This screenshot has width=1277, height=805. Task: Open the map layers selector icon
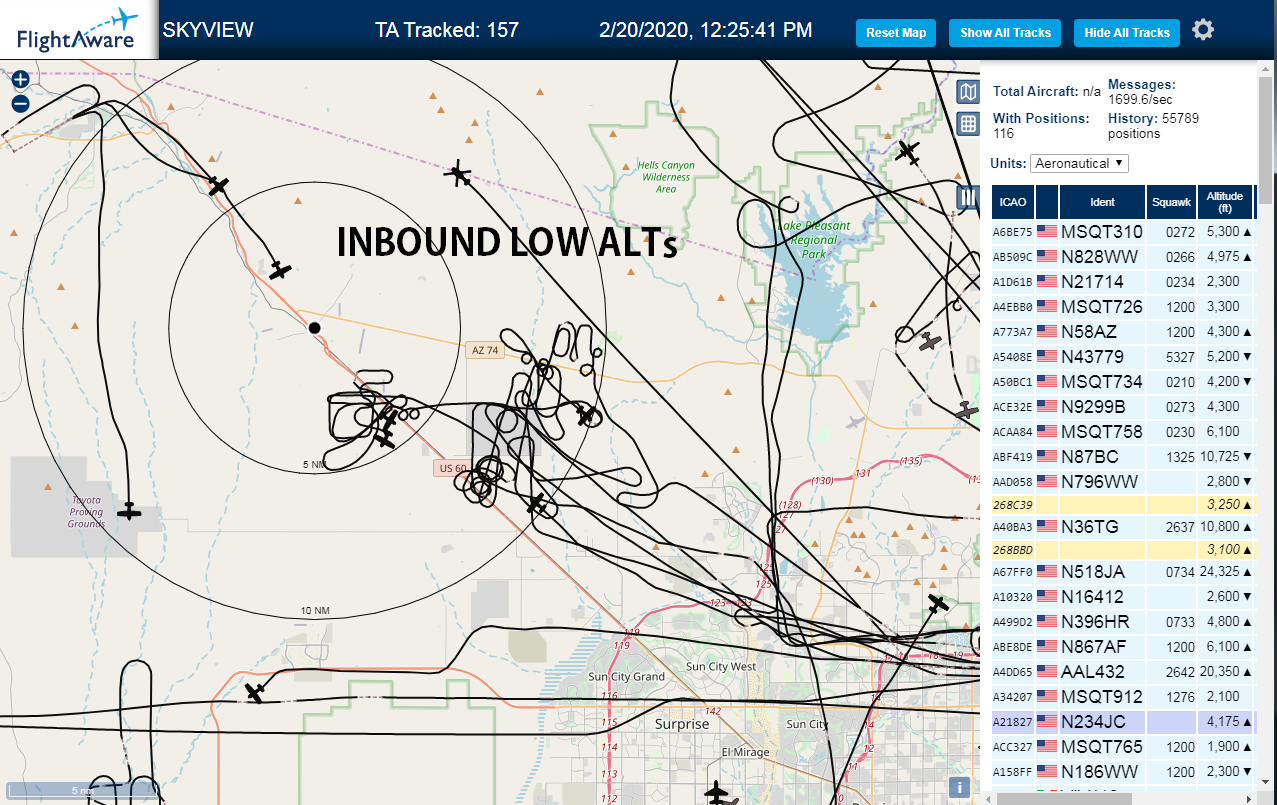tap(967, 93)
